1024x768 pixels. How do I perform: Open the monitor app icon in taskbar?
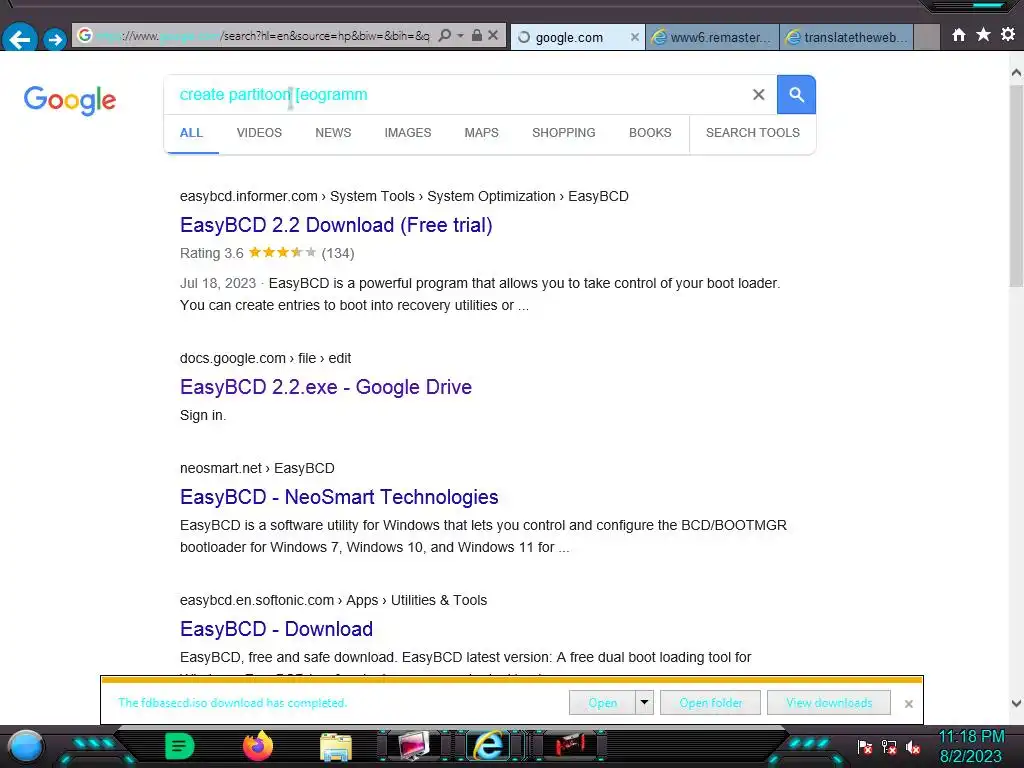pyautogui.click(x=413, y=746)
